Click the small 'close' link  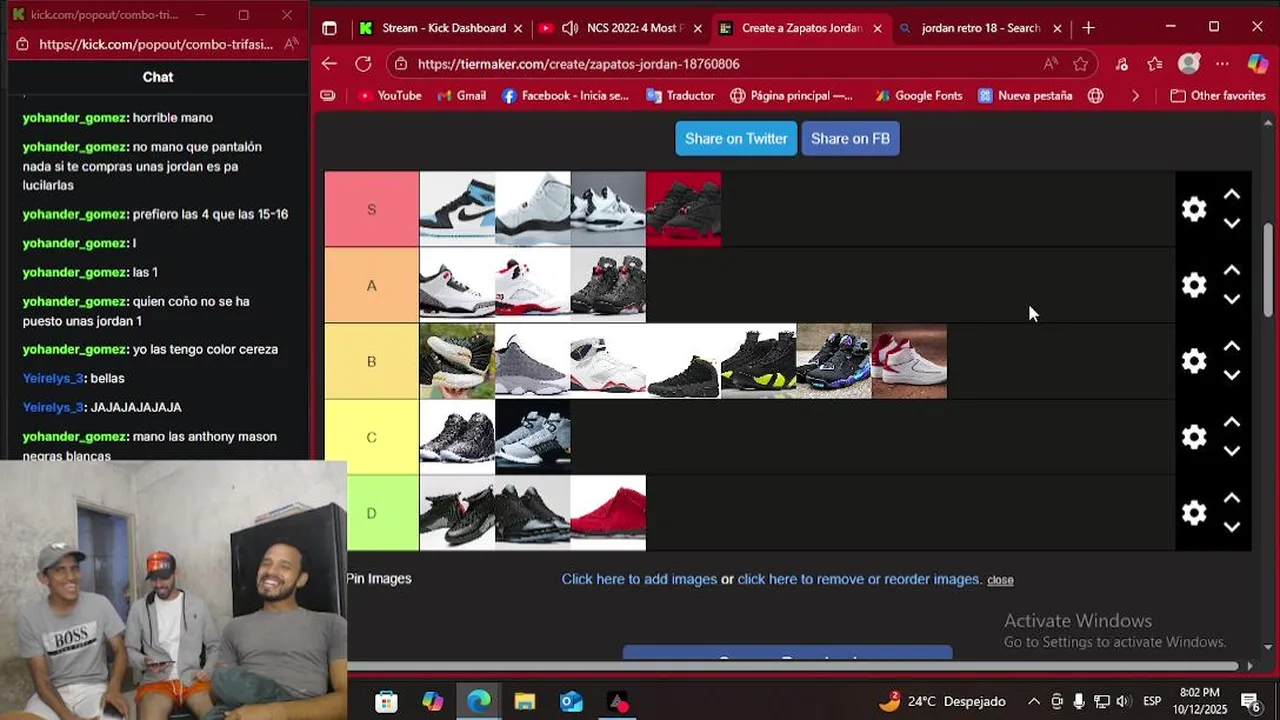[1000, 580]
